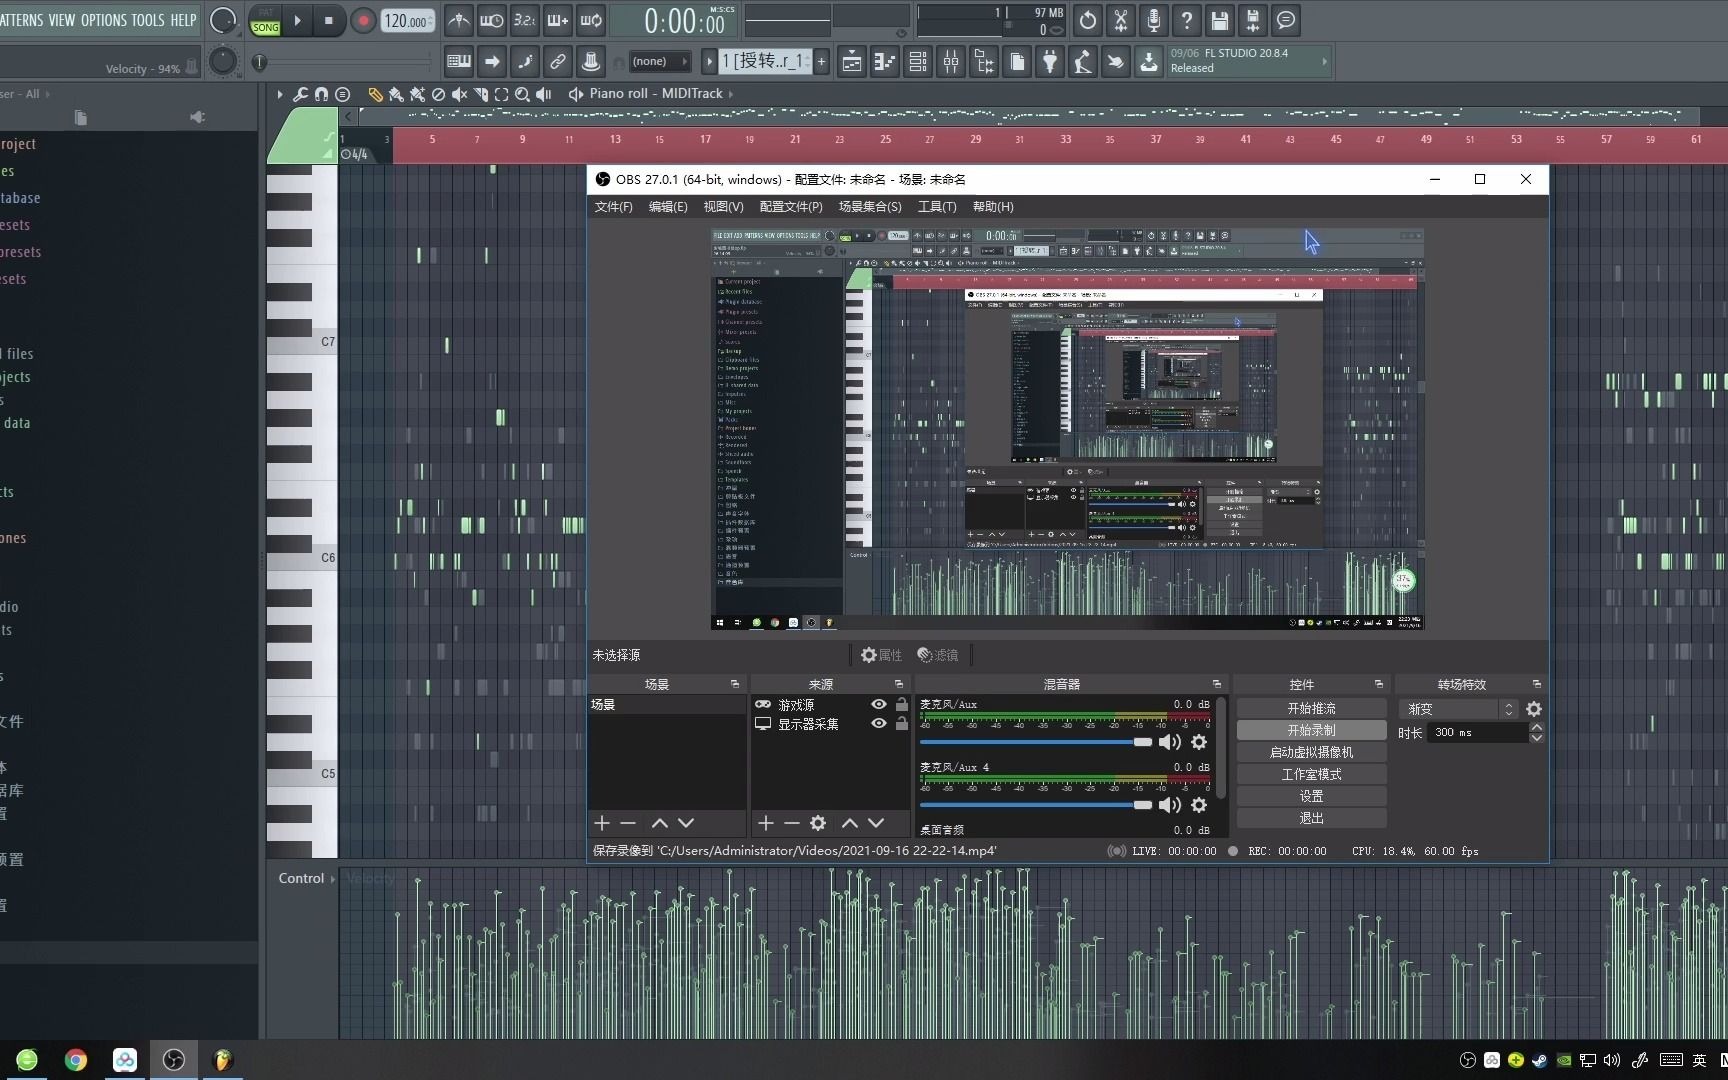The height and width of the screenshot is (1080, 1728).
Task: Toggle loop recording in FL toolbar
Action: [x=591, y=20]
